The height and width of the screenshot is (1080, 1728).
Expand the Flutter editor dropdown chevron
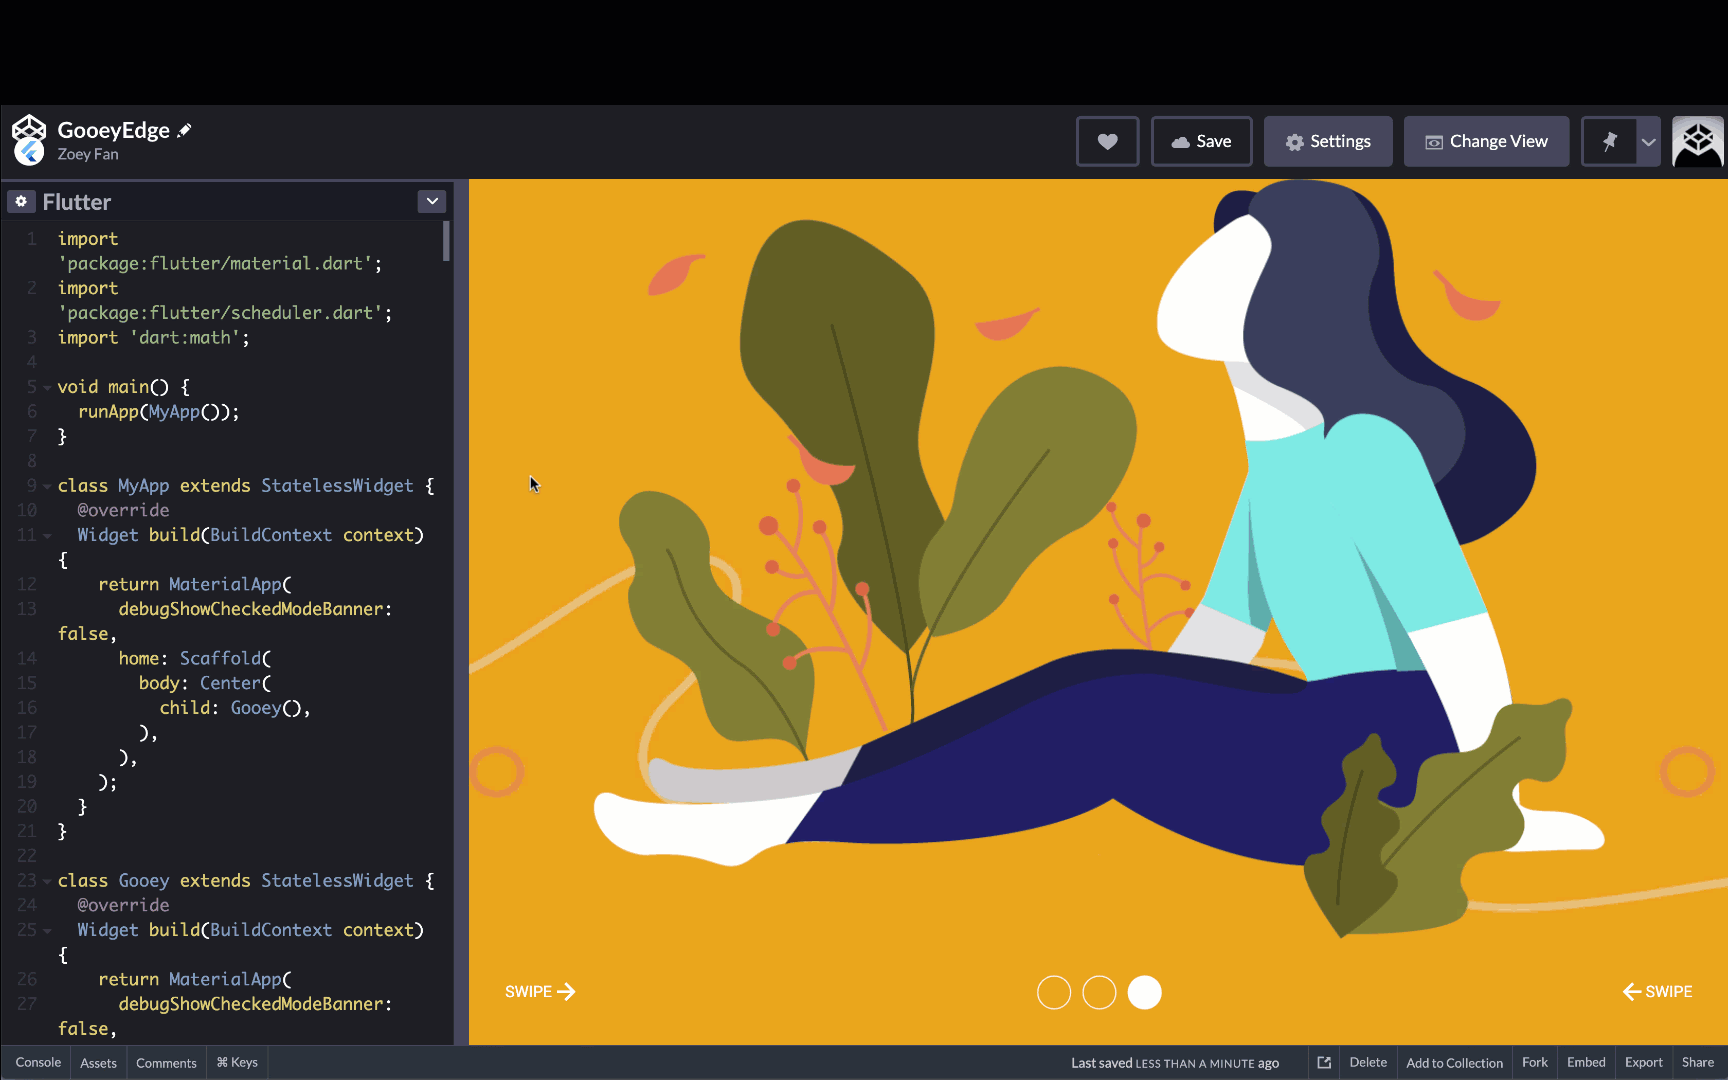432,202
